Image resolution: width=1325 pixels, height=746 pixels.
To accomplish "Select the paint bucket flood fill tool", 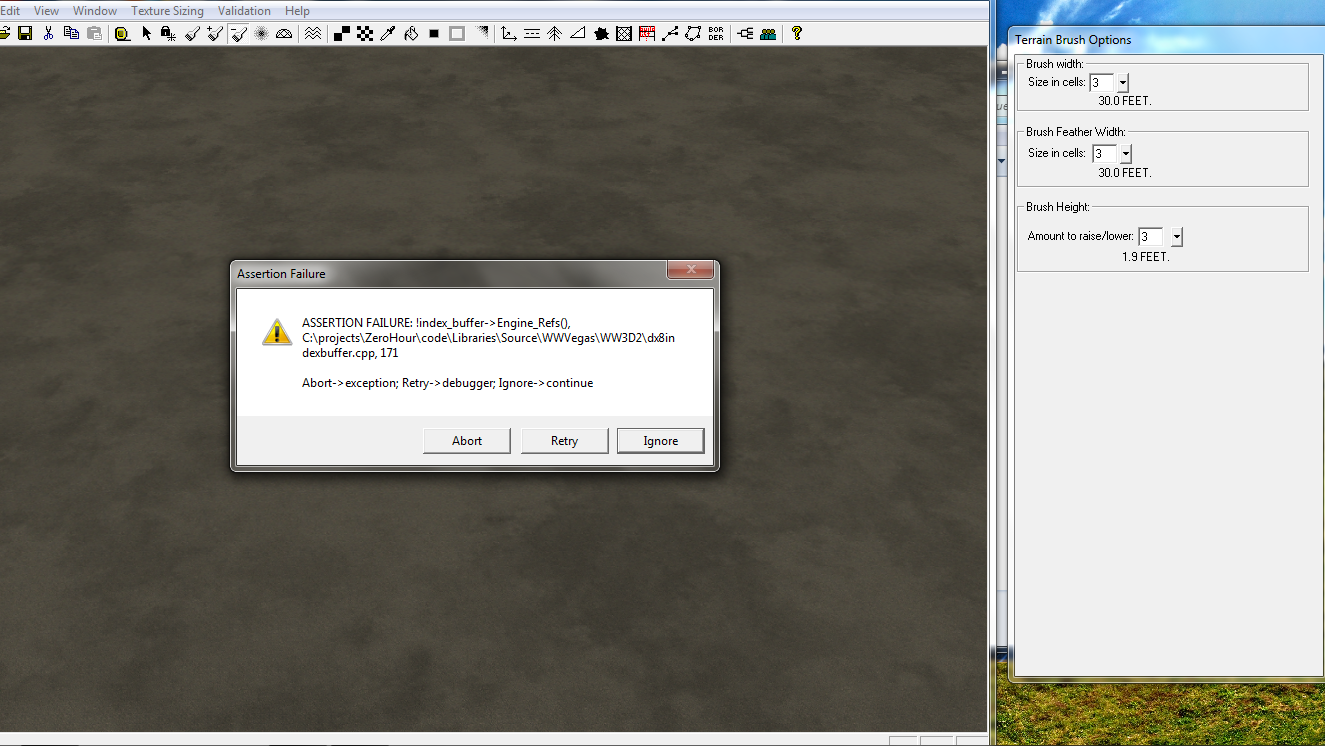I will 411,33.
